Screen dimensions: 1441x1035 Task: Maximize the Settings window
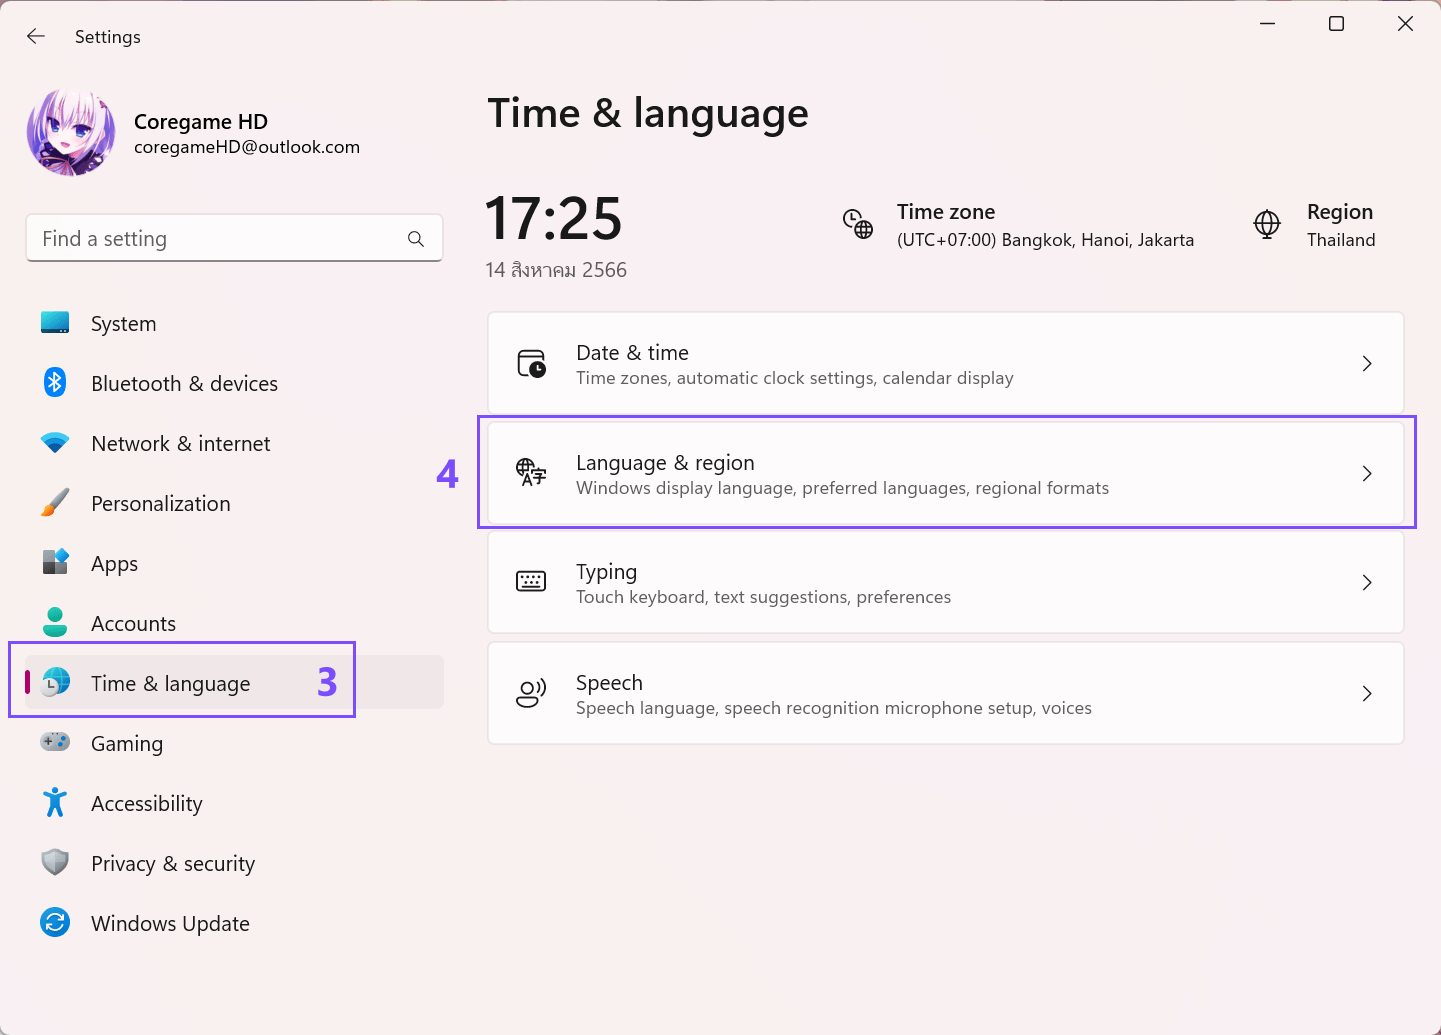(1336, 23)
